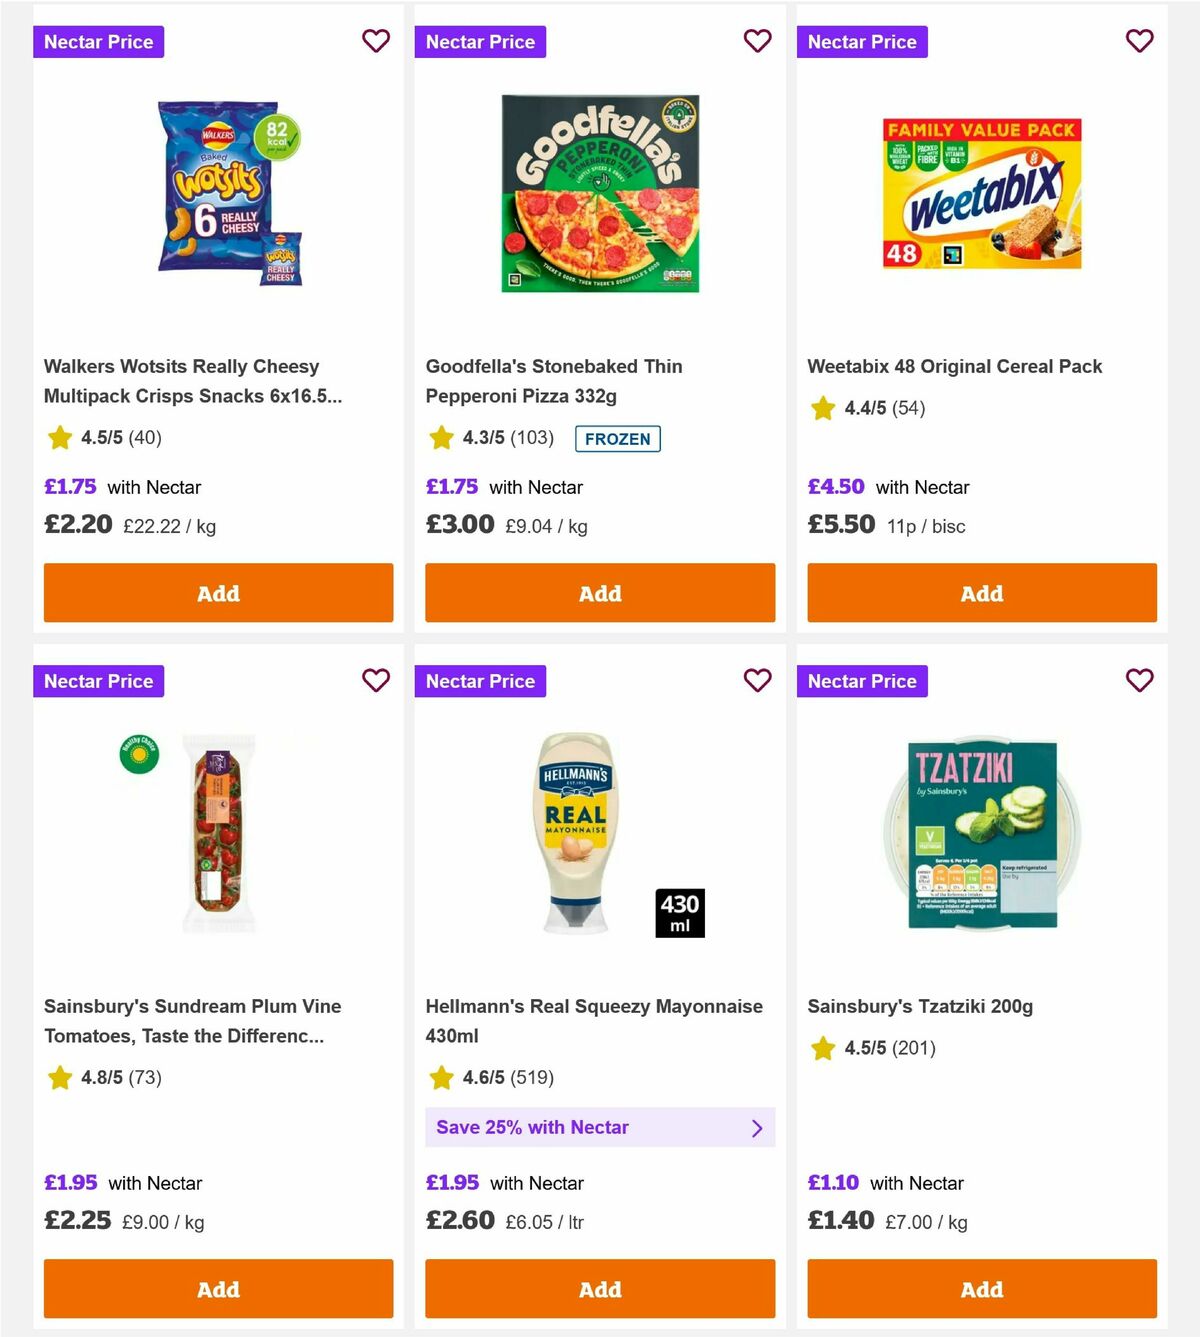Add Weetabix 48 Original Cereal Pack to basket

point(981,593)
